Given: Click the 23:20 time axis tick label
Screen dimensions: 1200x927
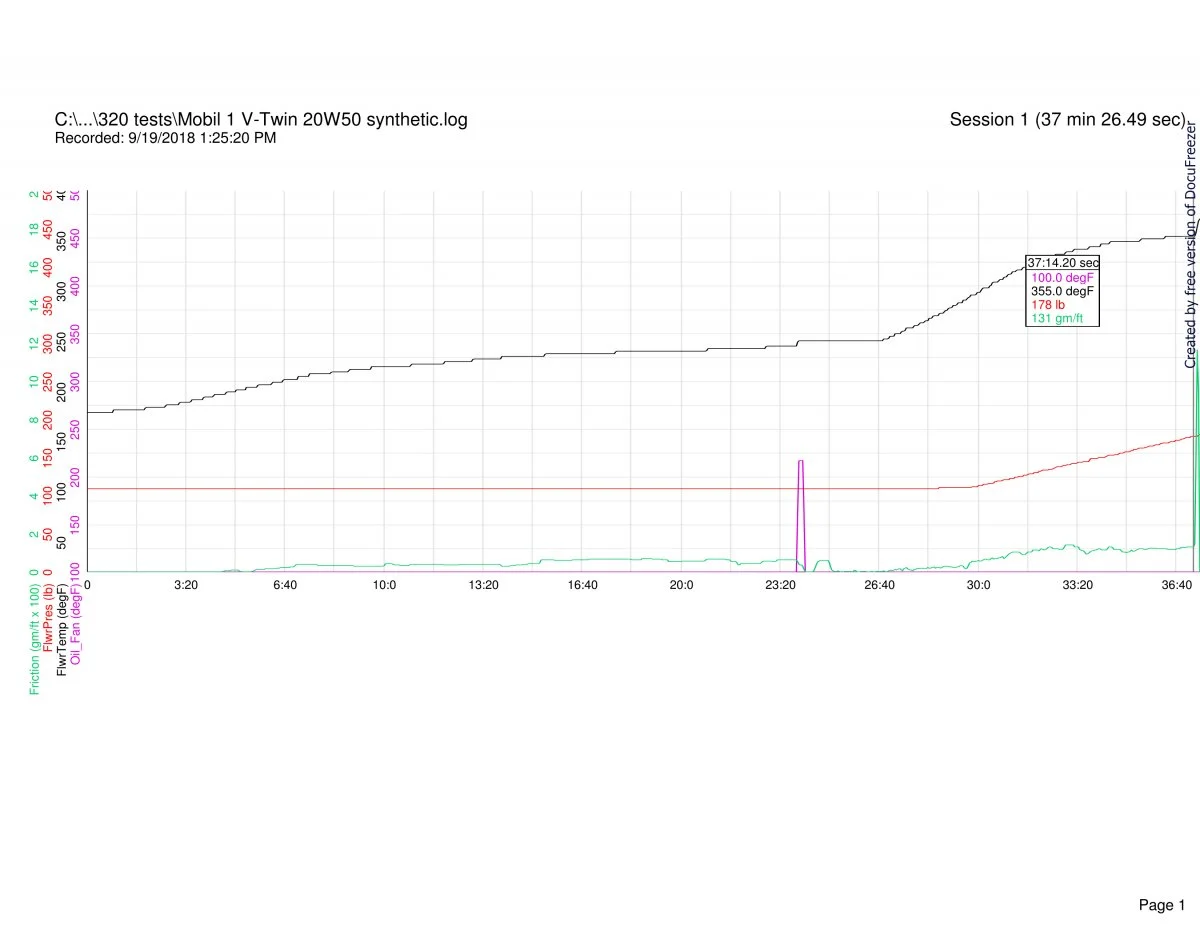Looking at the screenshot, I should 780,584.
